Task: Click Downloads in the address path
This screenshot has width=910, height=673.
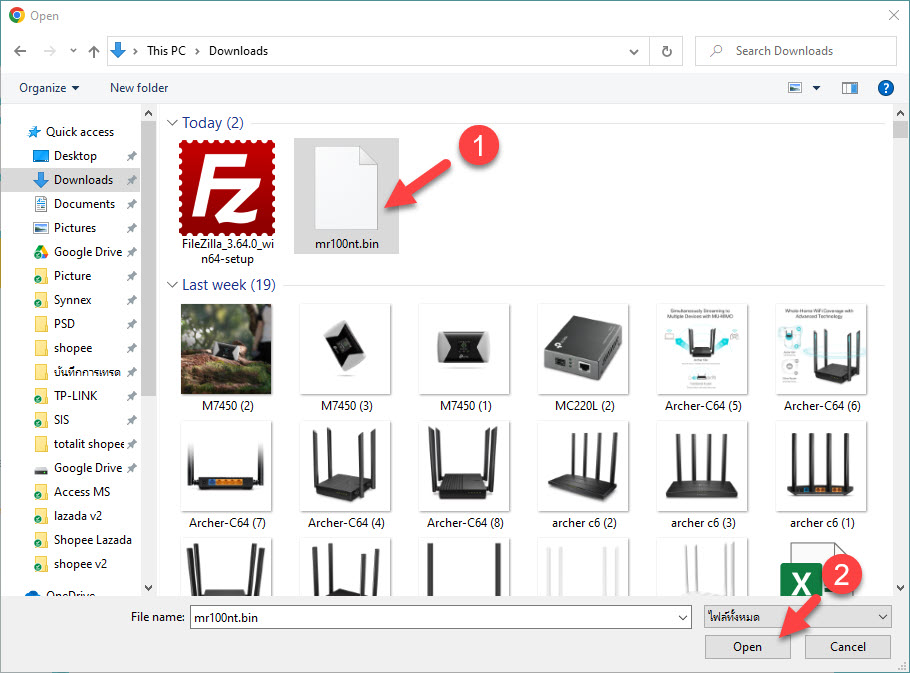Action: [x=239, y=51]
